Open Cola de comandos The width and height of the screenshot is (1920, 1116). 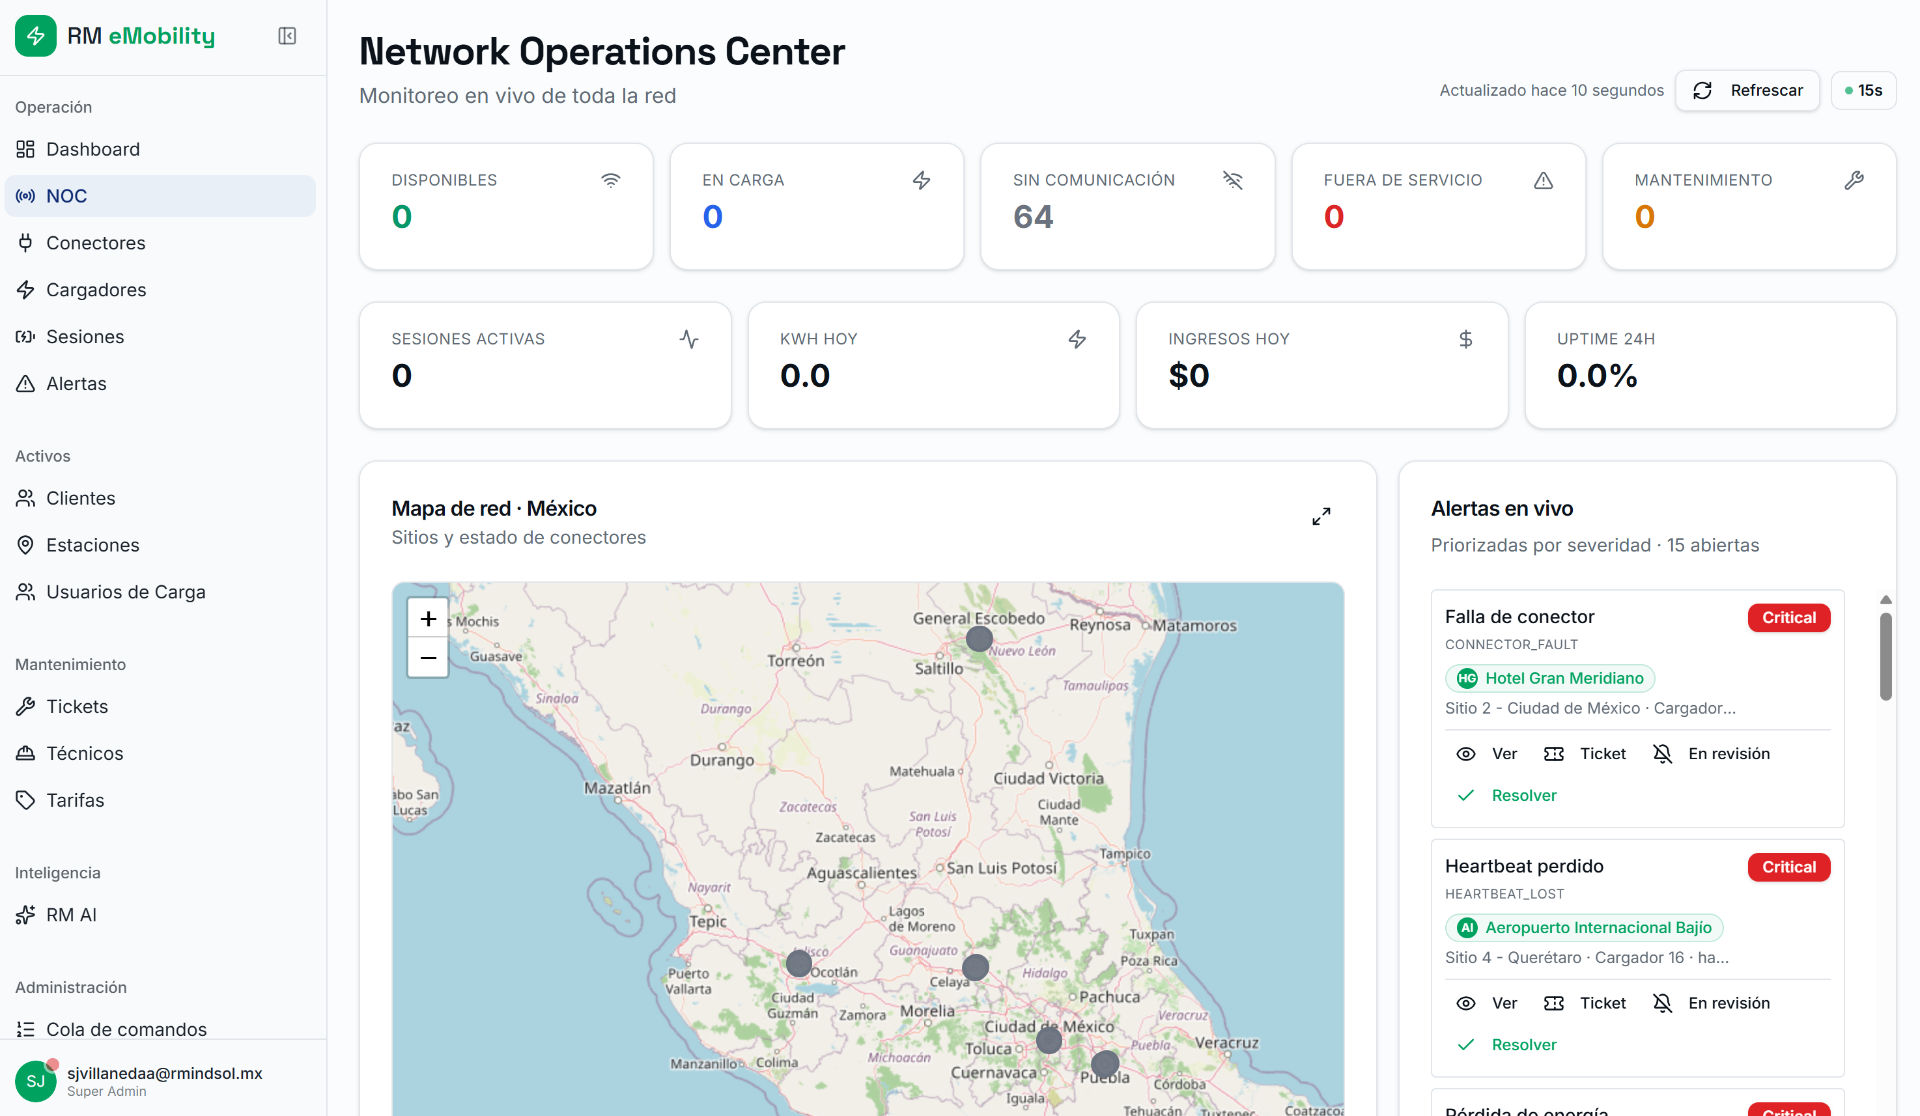(x=160, y=1029)
